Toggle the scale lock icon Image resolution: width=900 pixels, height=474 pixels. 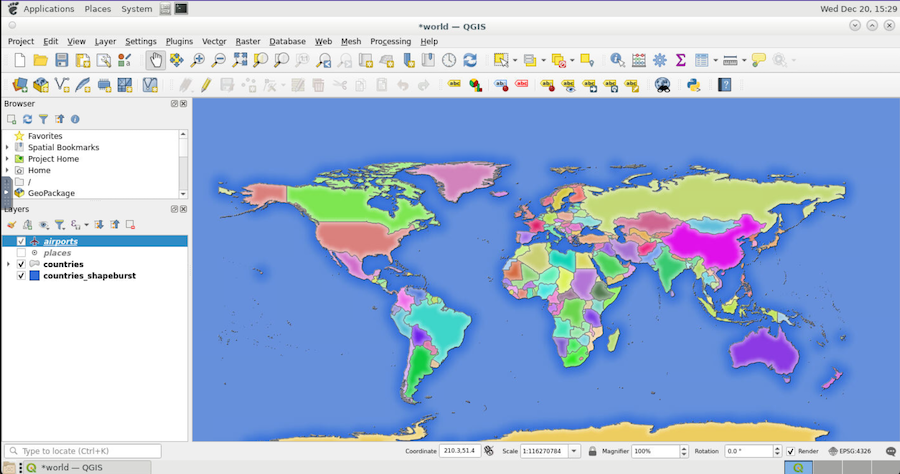coord(592,451)
